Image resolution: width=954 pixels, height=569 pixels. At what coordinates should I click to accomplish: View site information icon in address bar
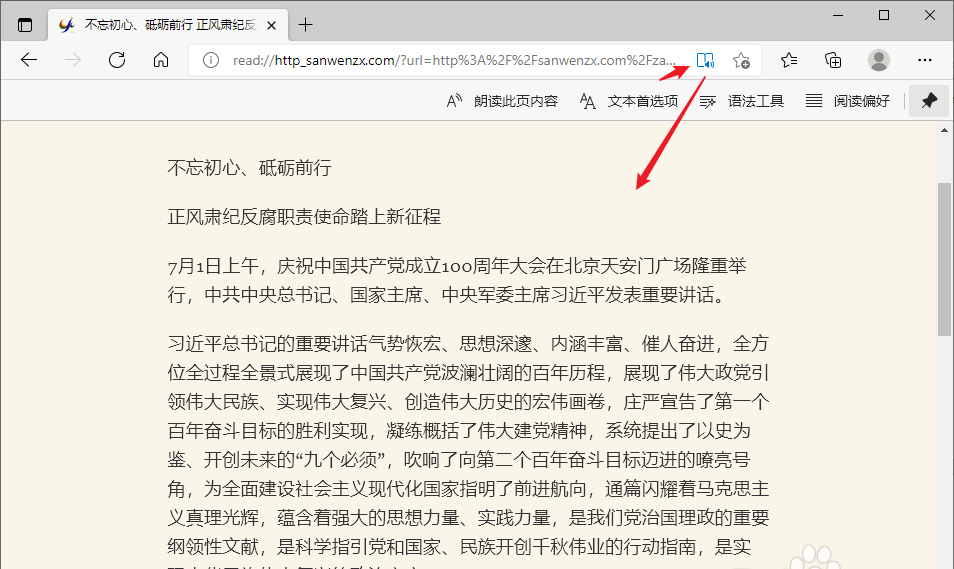[211, 60]
